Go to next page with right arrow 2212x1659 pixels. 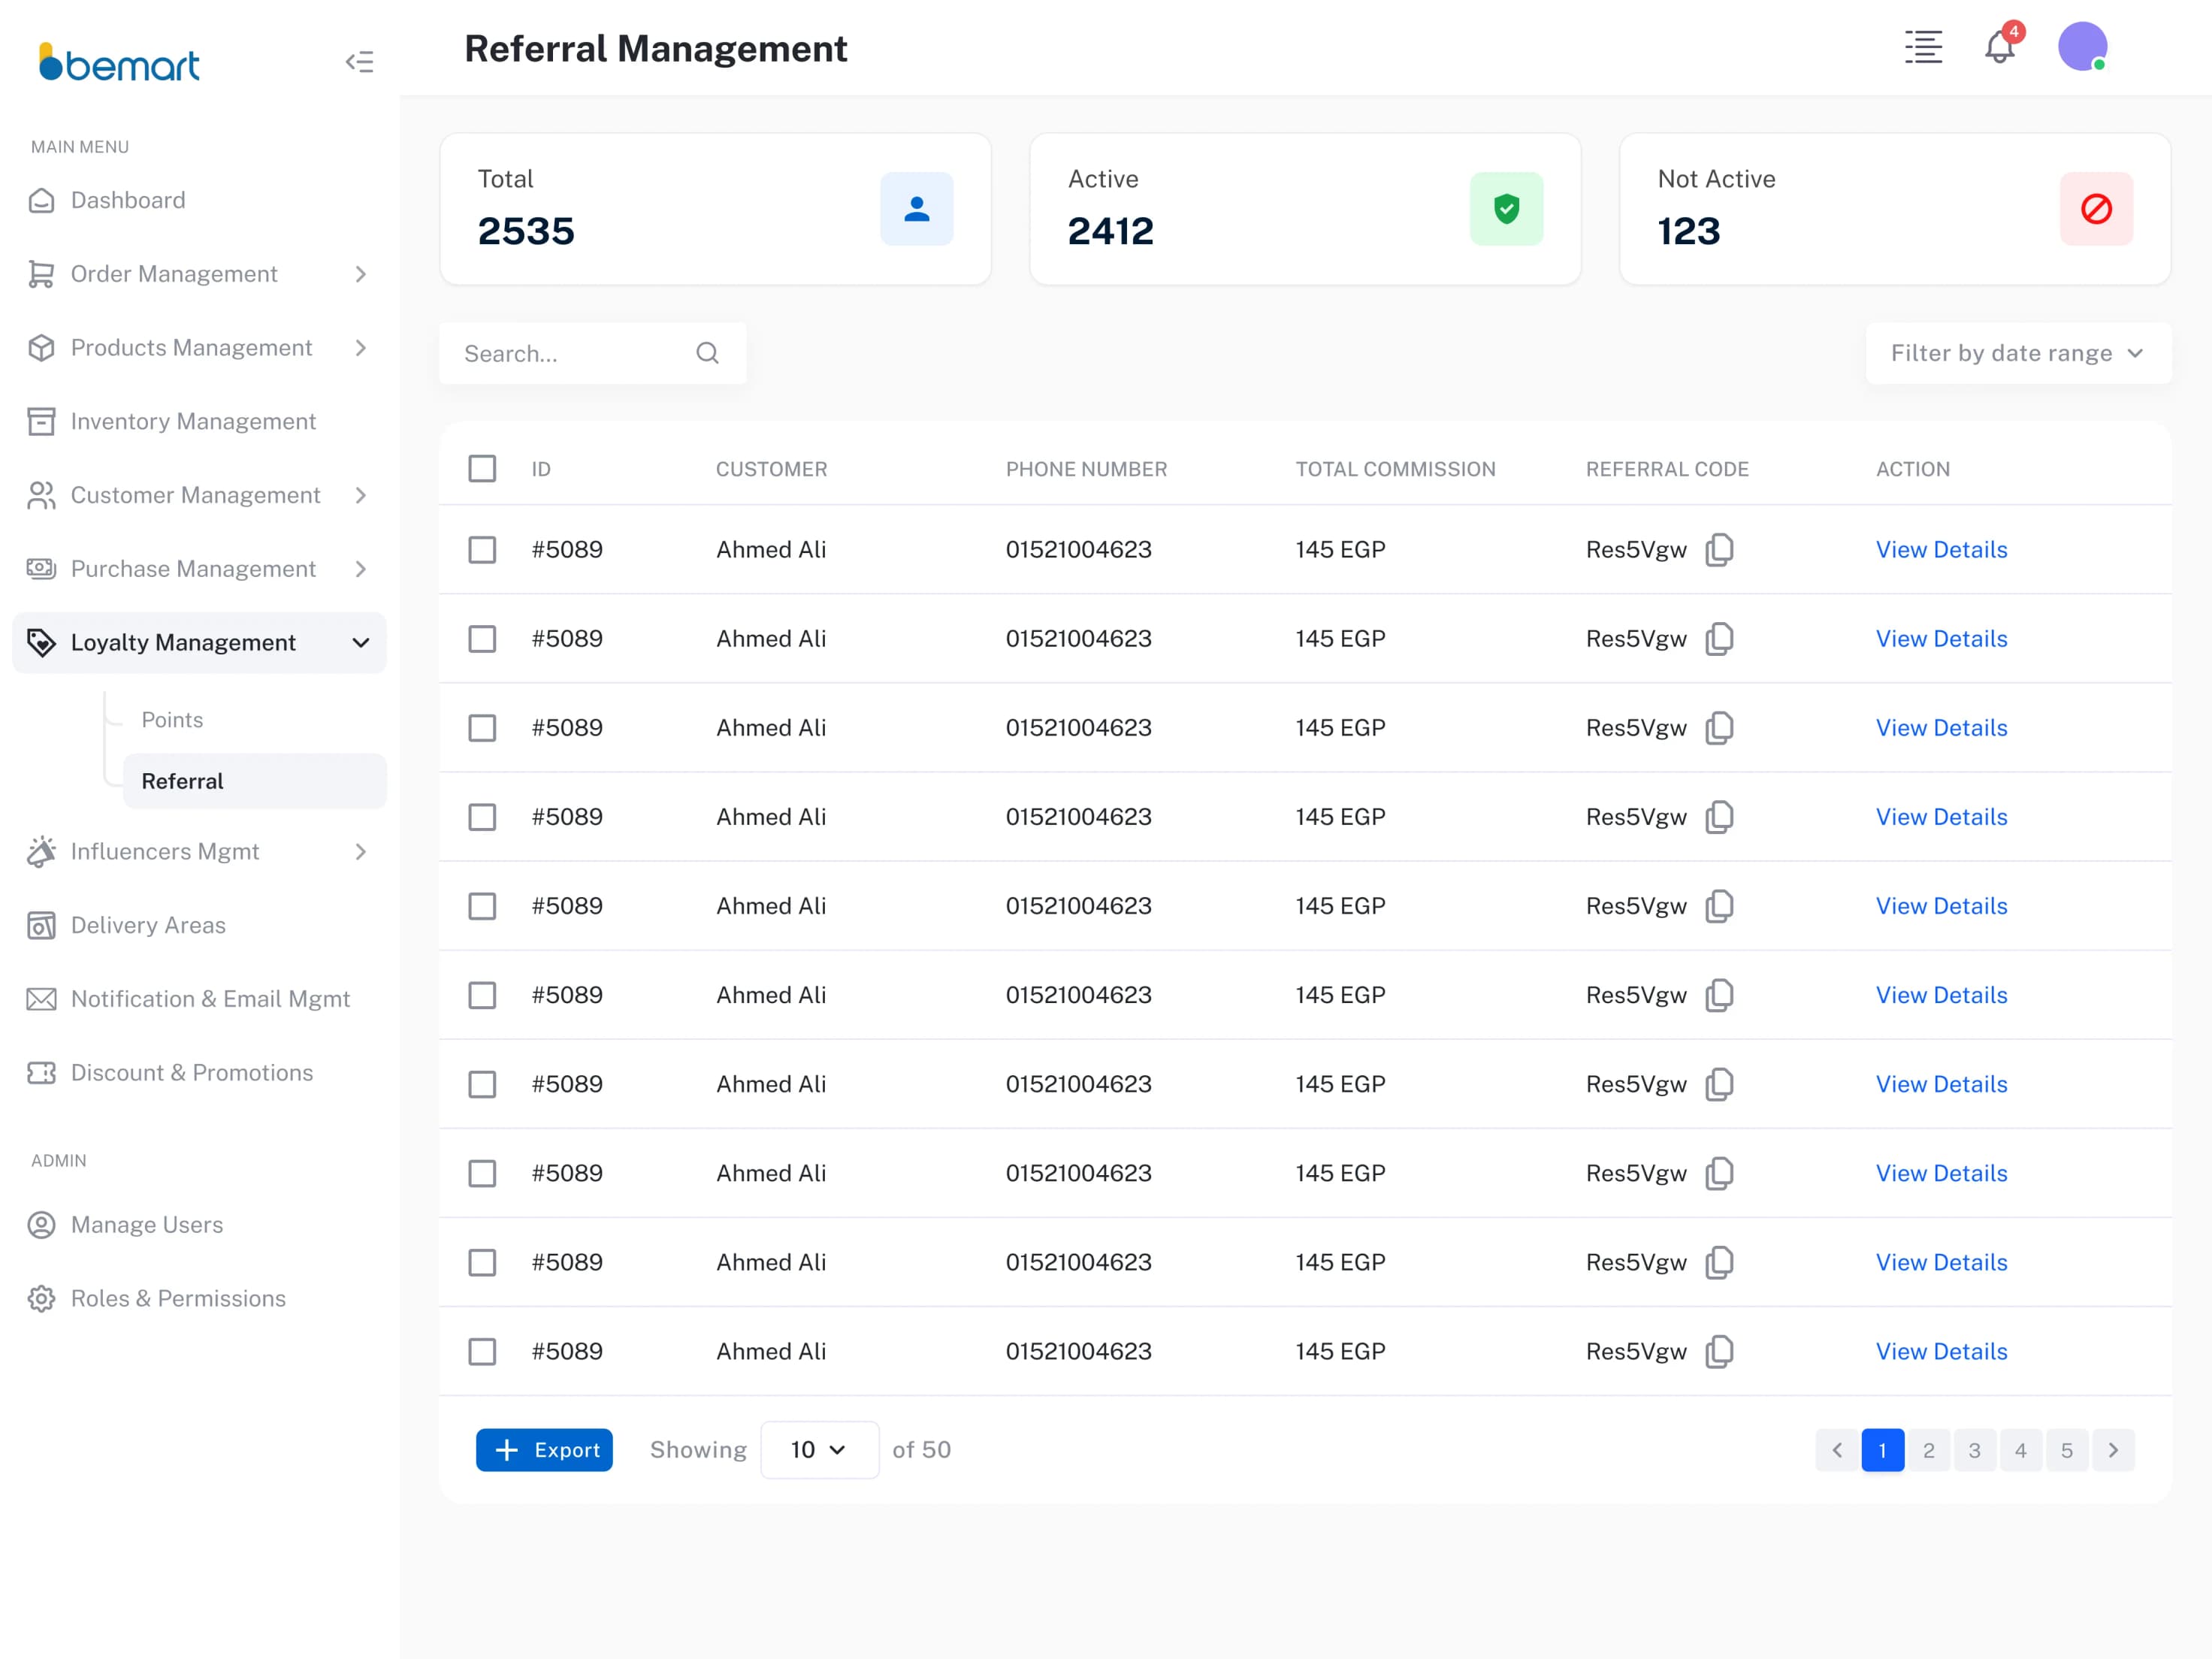click(x=2113, y=1450)
